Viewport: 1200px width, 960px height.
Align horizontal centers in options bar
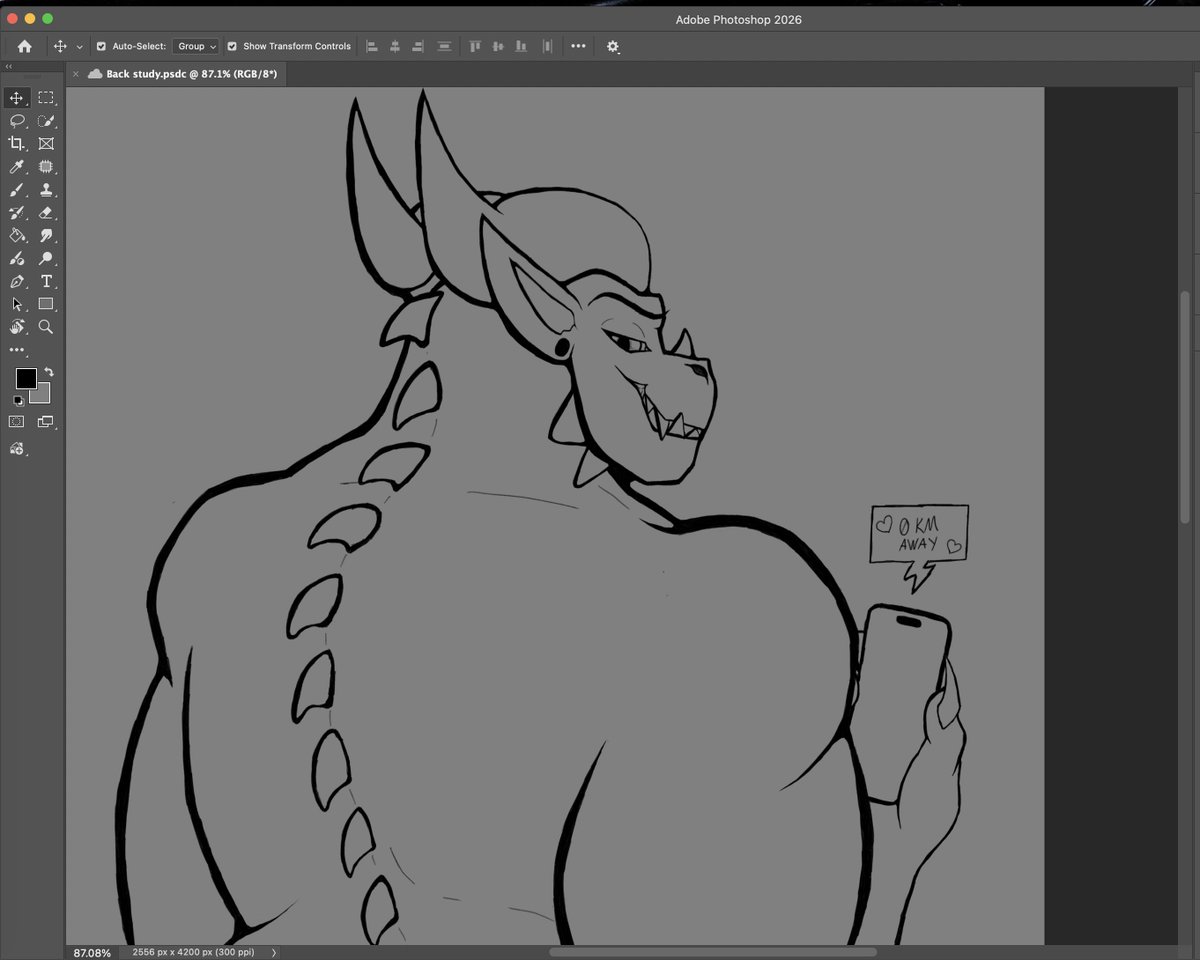(395, 46)
